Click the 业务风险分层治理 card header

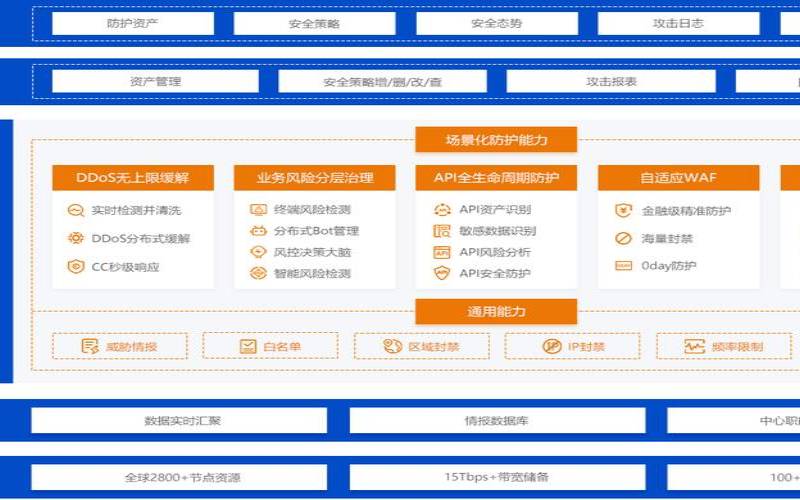[x=315, y=178]
